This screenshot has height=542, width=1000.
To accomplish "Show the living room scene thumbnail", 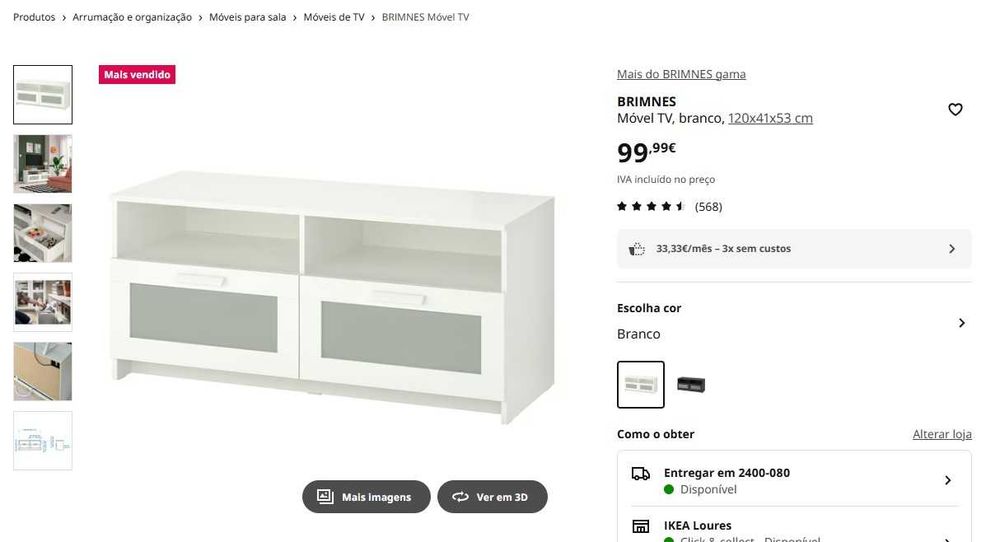I will [43, 164].
